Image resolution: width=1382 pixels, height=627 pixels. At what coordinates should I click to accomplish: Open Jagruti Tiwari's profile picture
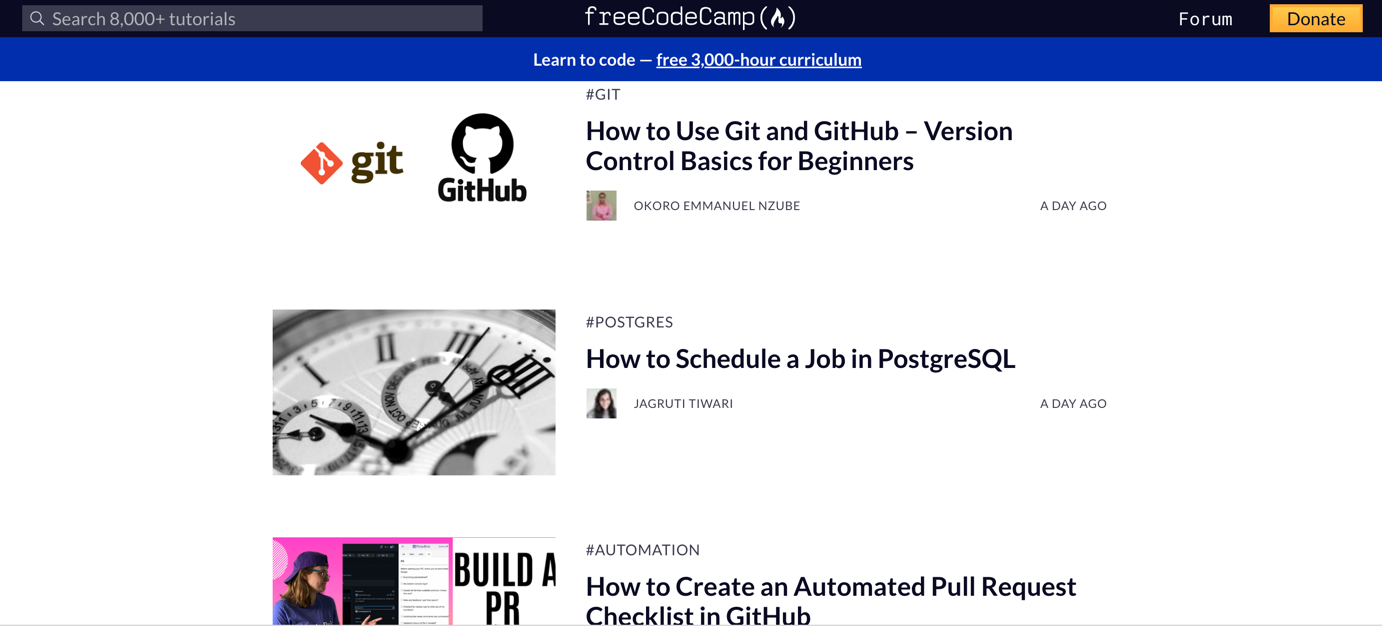[x=601, y=404]
